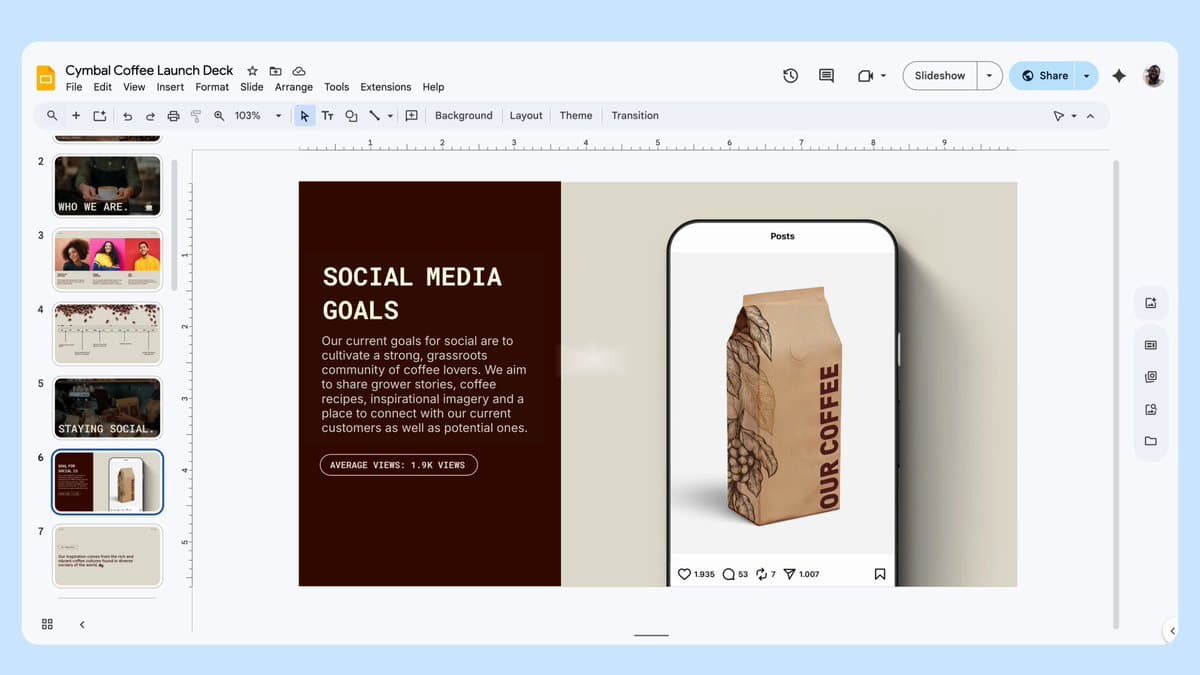The width and height of the screenshot is (1200, 675).
Task: Open comment history via the comments icon
Action: 825,75
